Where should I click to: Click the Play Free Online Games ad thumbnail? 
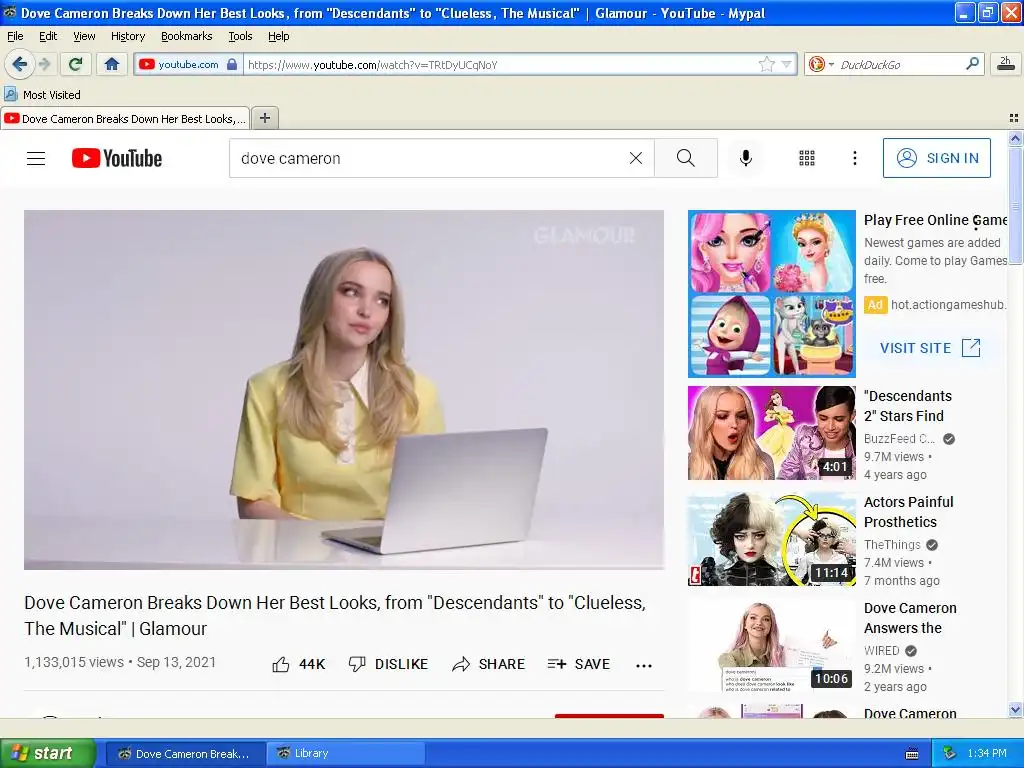click(x=771, y=293)
